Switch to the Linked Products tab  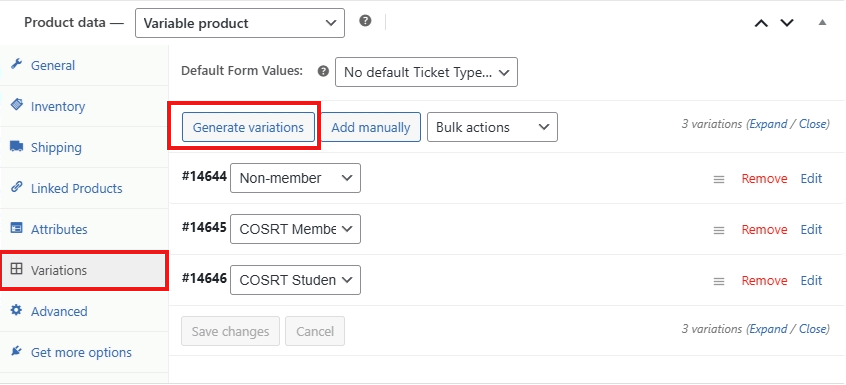tap(84, 188)
